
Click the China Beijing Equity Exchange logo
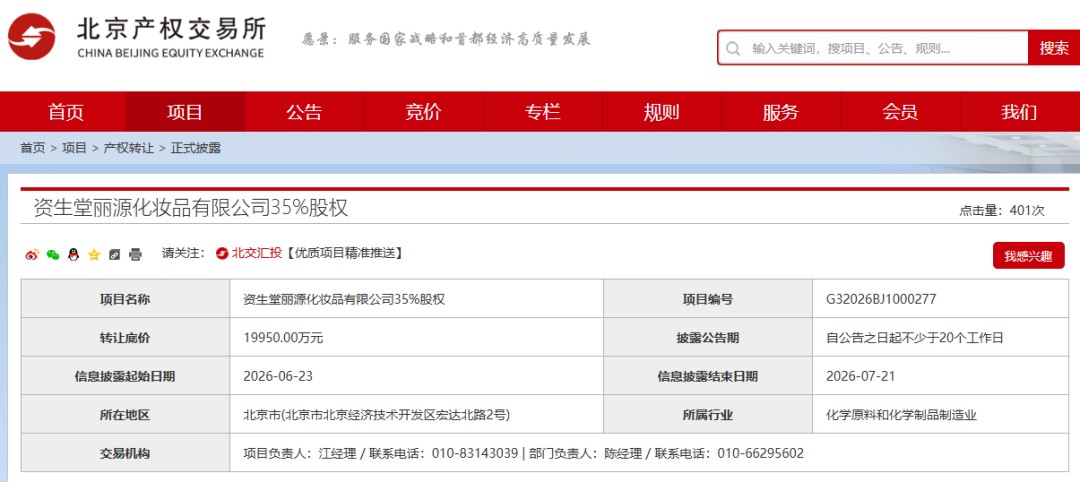(136, 36)
